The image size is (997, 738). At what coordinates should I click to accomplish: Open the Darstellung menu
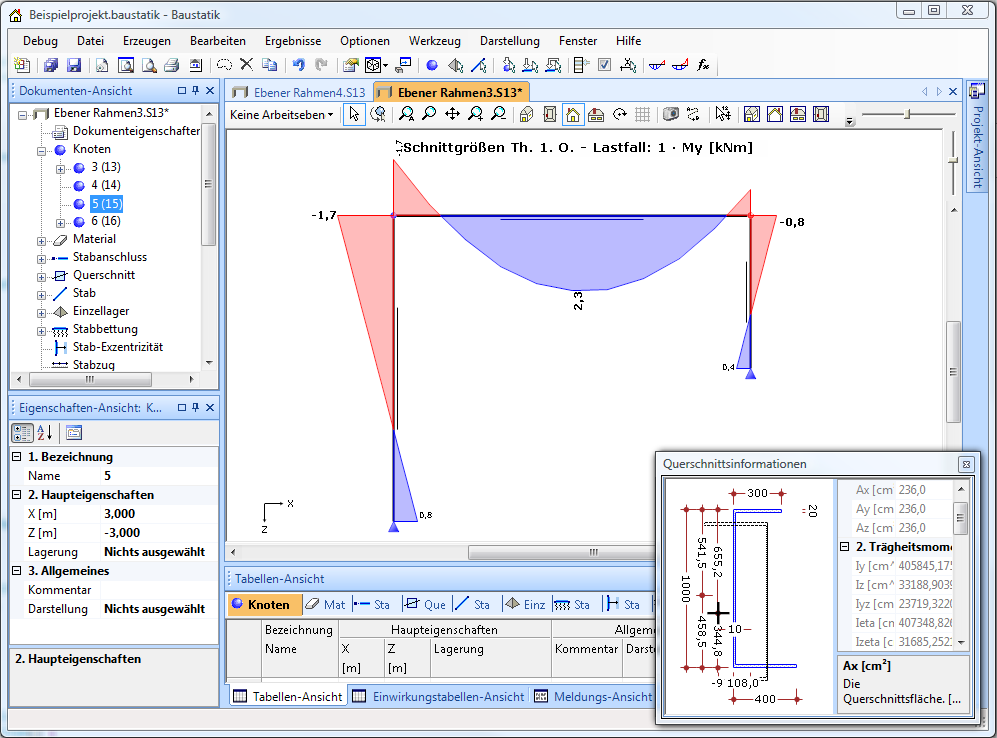click(510, 41)
